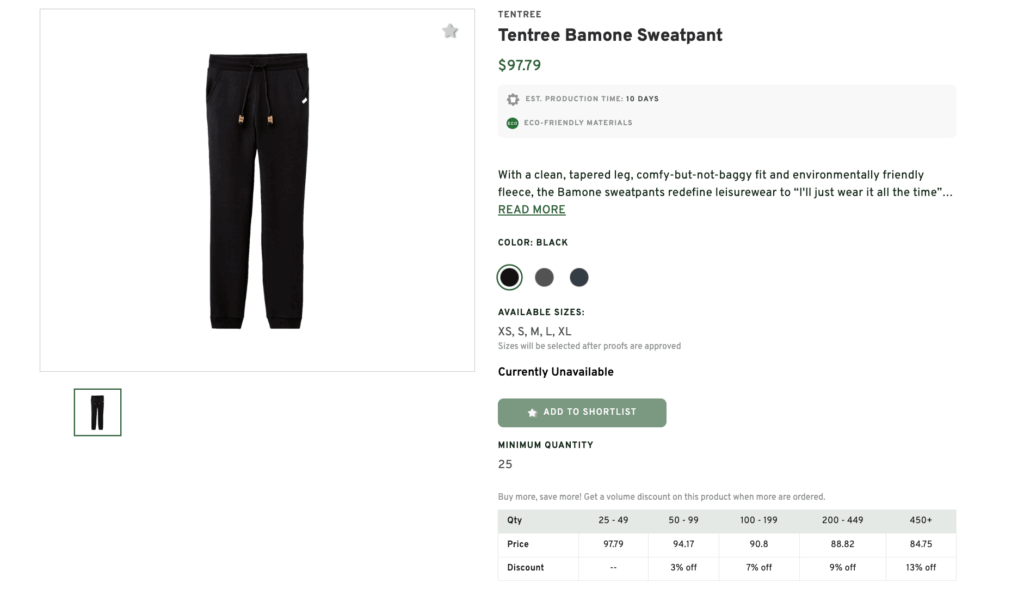The width and height of the screenshot is (1024, 589).
Task: Select the gray color swatch
Action: click(544, 277)
